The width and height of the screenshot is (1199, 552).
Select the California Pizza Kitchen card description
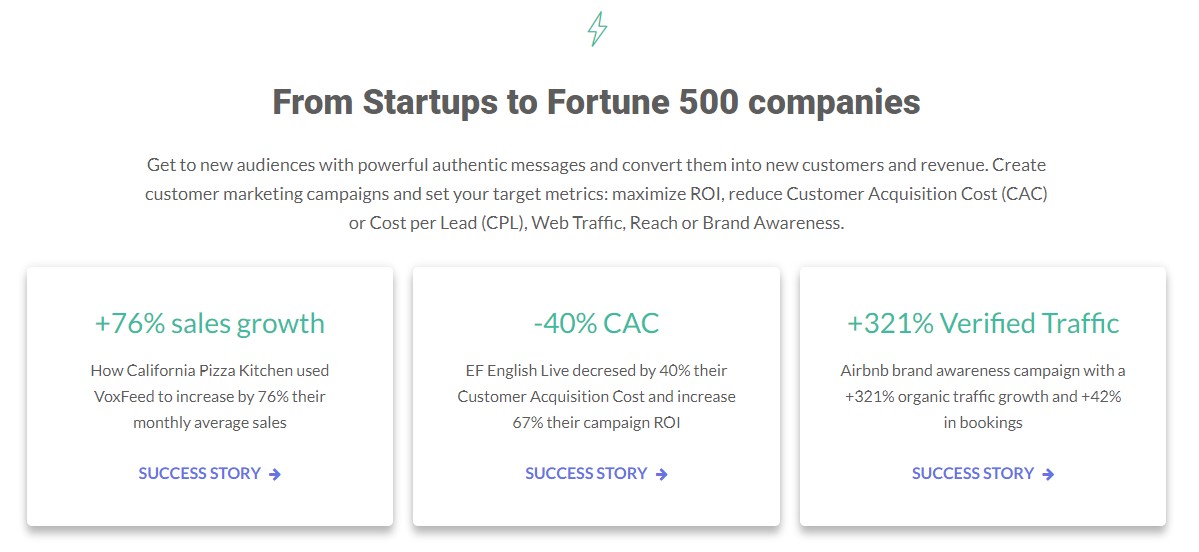(210, 397)
